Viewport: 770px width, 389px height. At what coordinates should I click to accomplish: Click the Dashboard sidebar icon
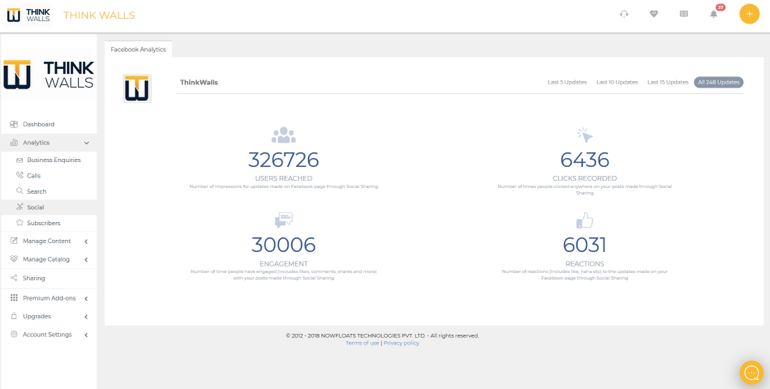click(14, 124)
